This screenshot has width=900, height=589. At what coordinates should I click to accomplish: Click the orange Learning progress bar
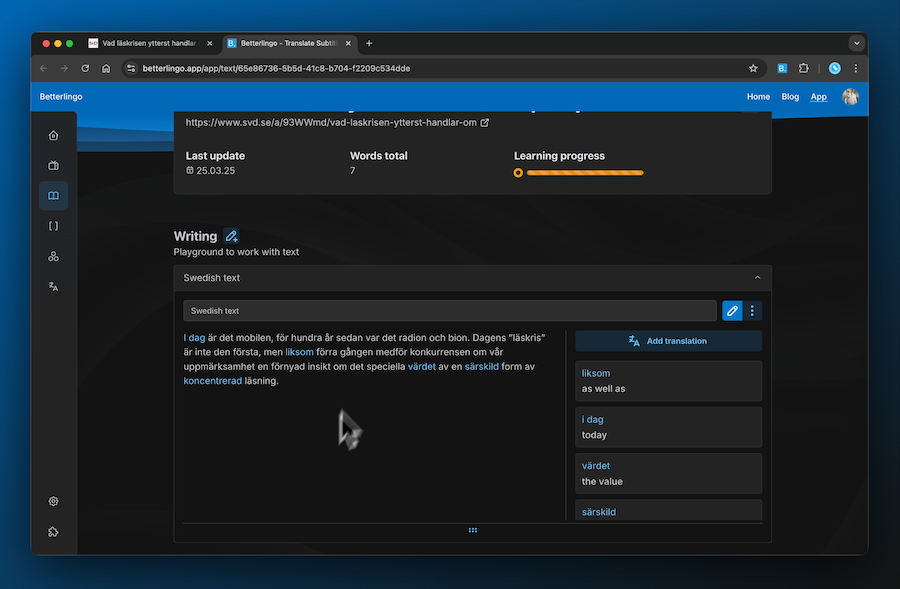pyautogui.click(x=585, y=172)
